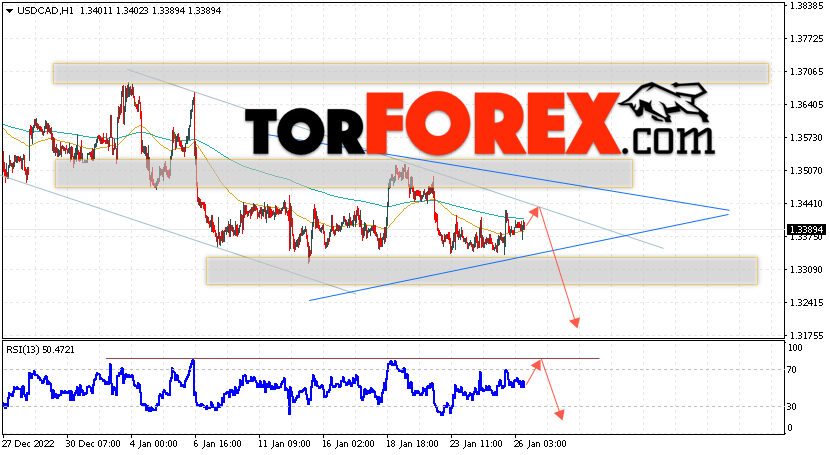Click the 4 Jan 00:00 time label
830x455 pixels.
tap(153, 443)
